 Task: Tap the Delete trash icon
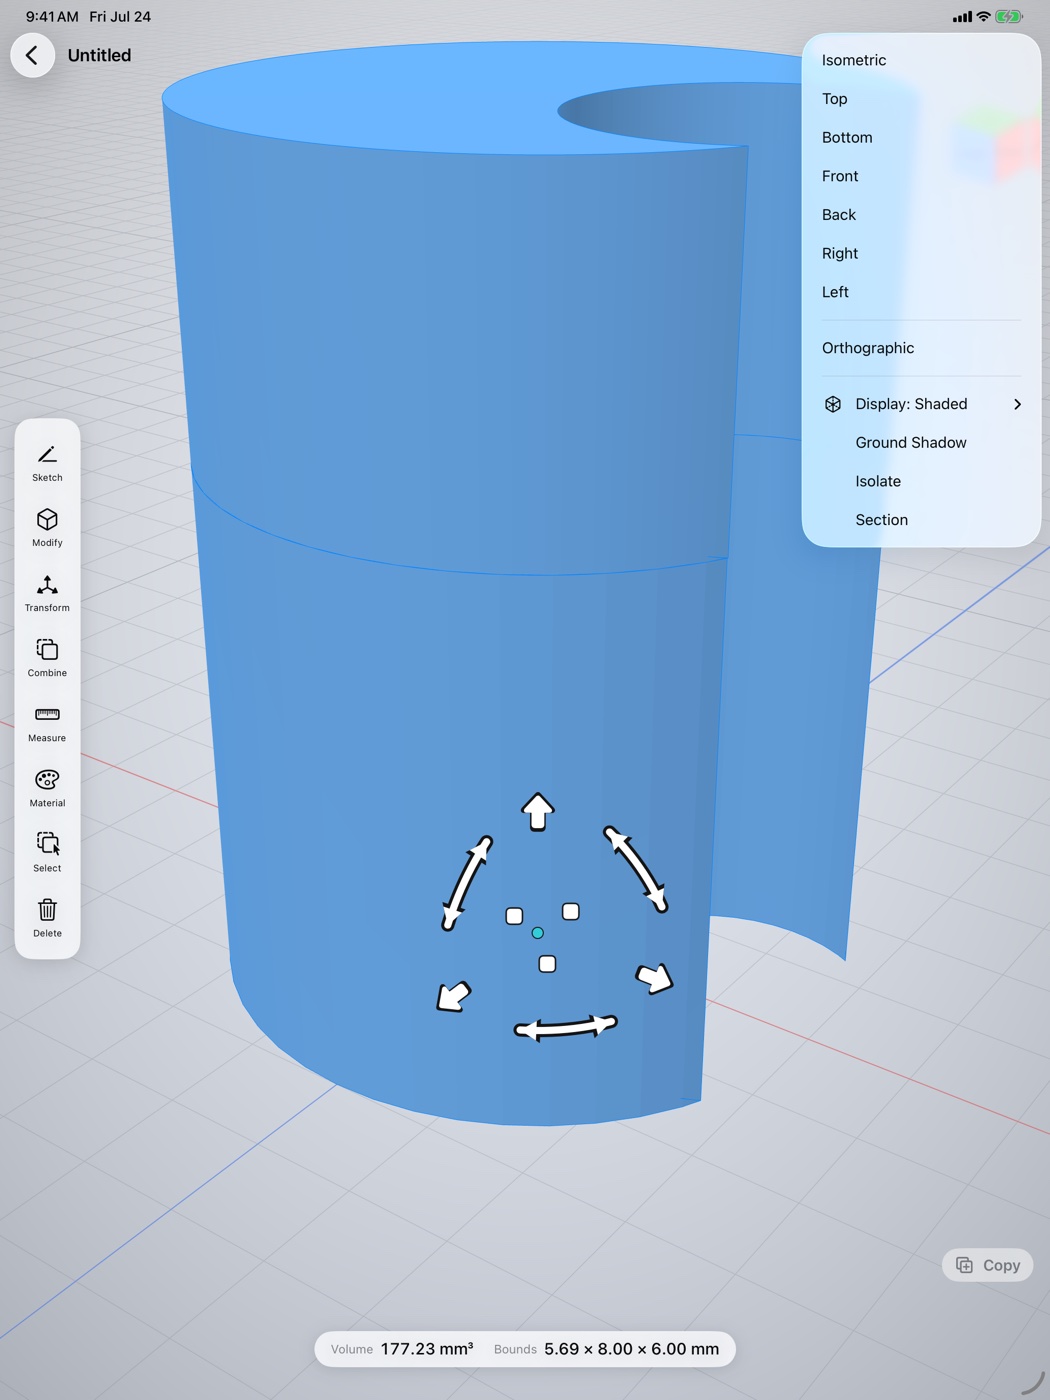coord(47,918)
